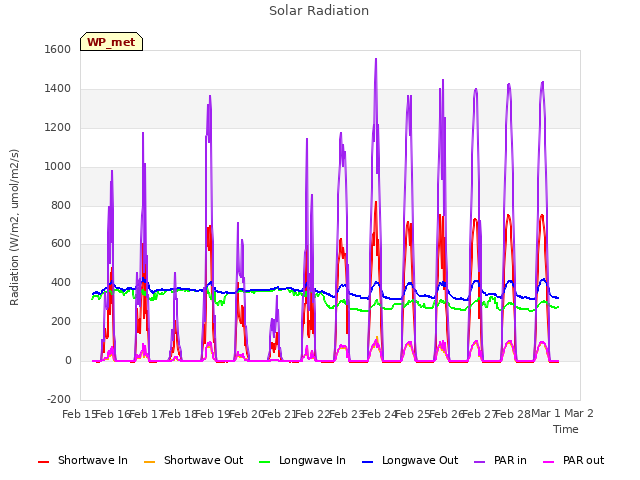Click the 0 y-axis tick label
The height and width of the screenshot is (480, 640).
68,361
